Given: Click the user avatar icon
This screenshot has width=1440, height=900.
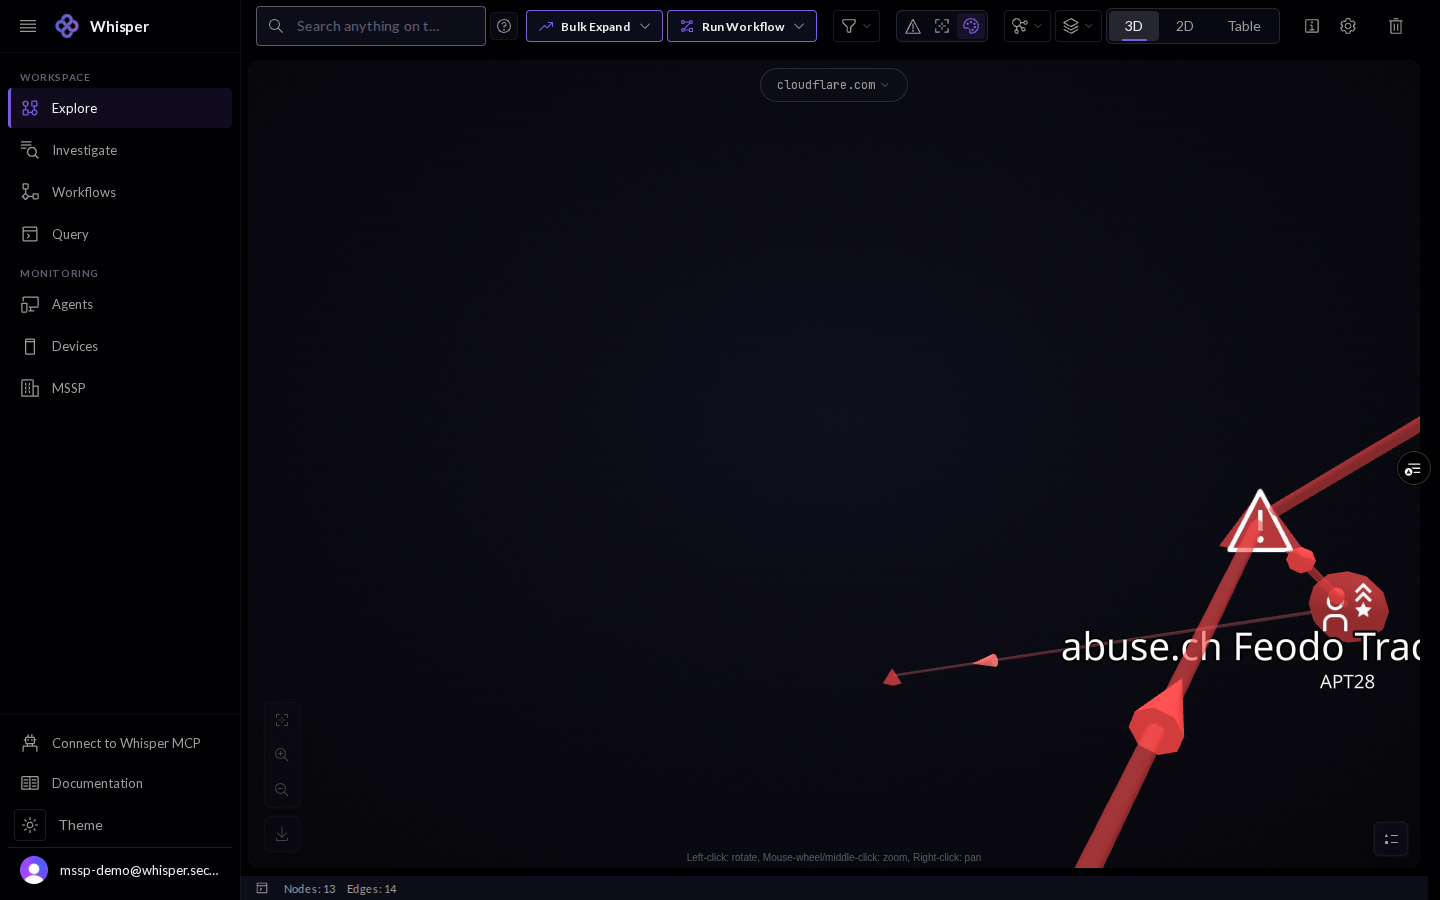Looking at the screenshot, I should [34, 870].
